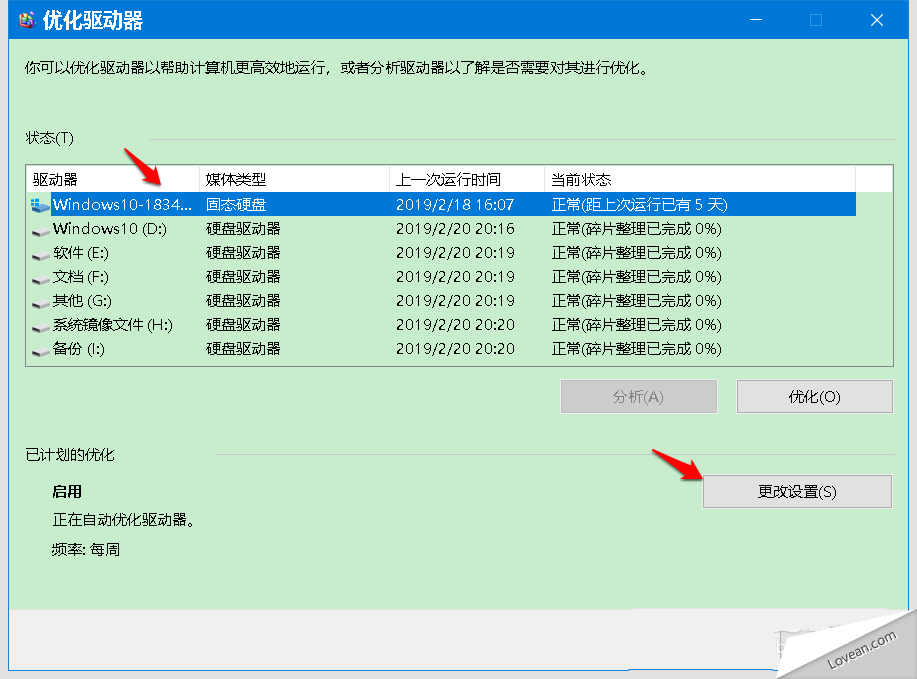Click the 优化(O) button
917x679 pixels.
813,396
